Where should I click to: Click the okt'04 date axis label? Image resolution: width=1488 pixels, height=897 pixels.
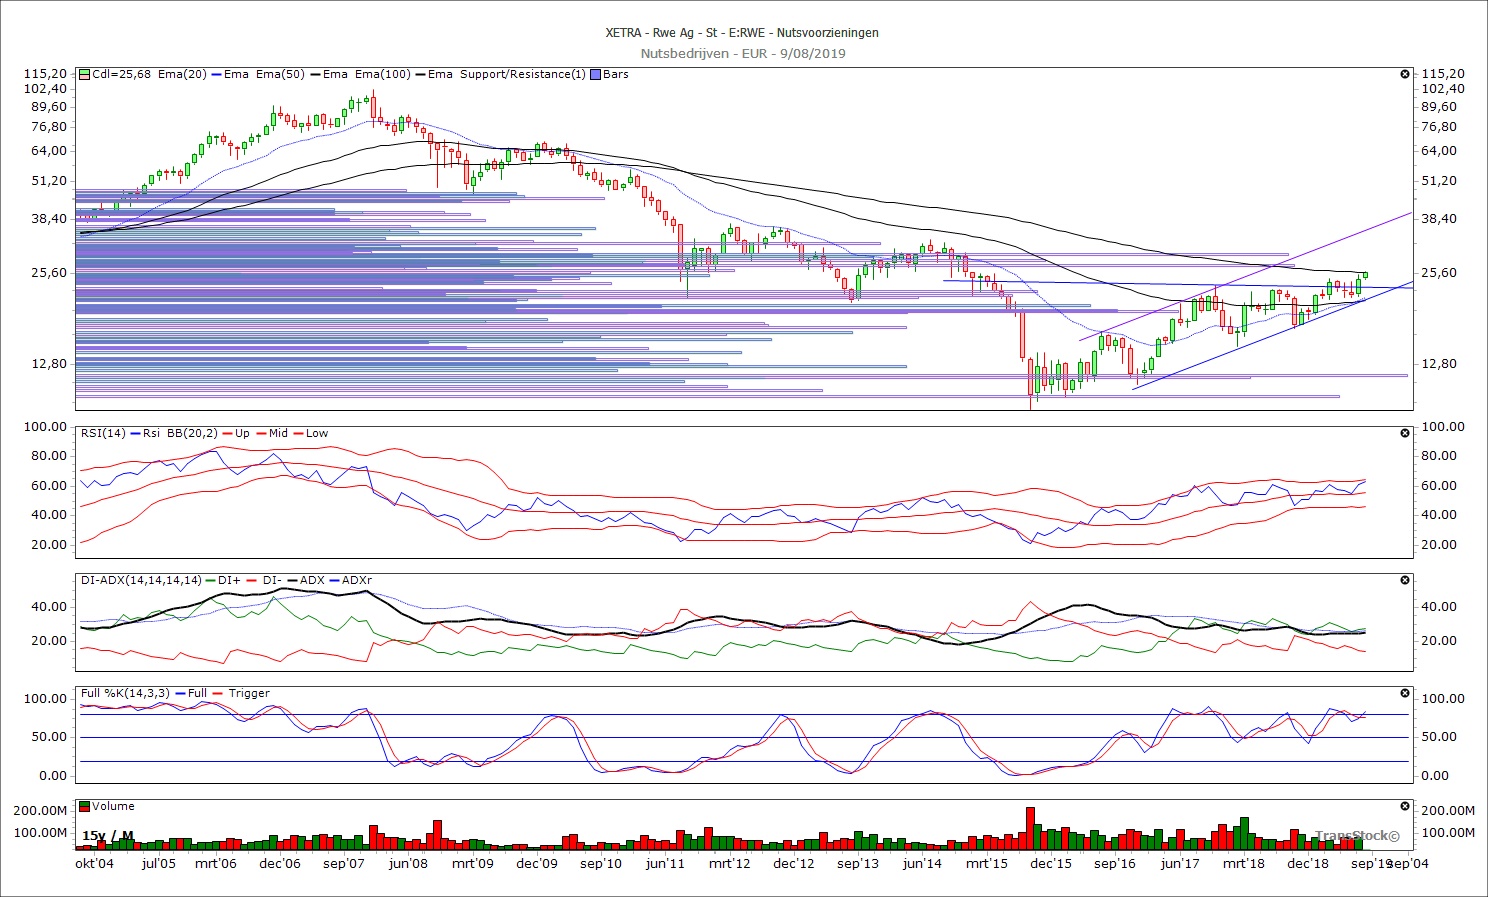(95, 863)
